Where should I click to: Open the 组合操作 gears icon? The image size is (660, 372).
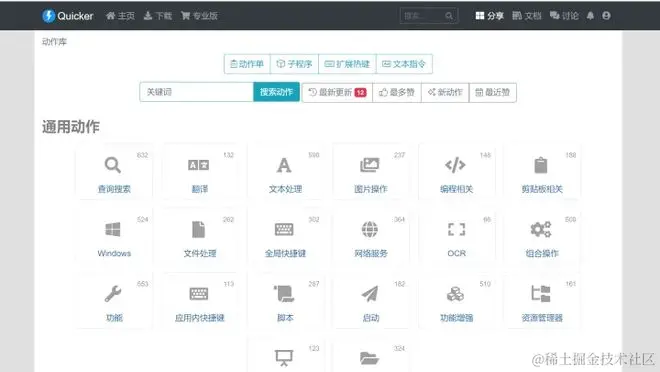541,229
